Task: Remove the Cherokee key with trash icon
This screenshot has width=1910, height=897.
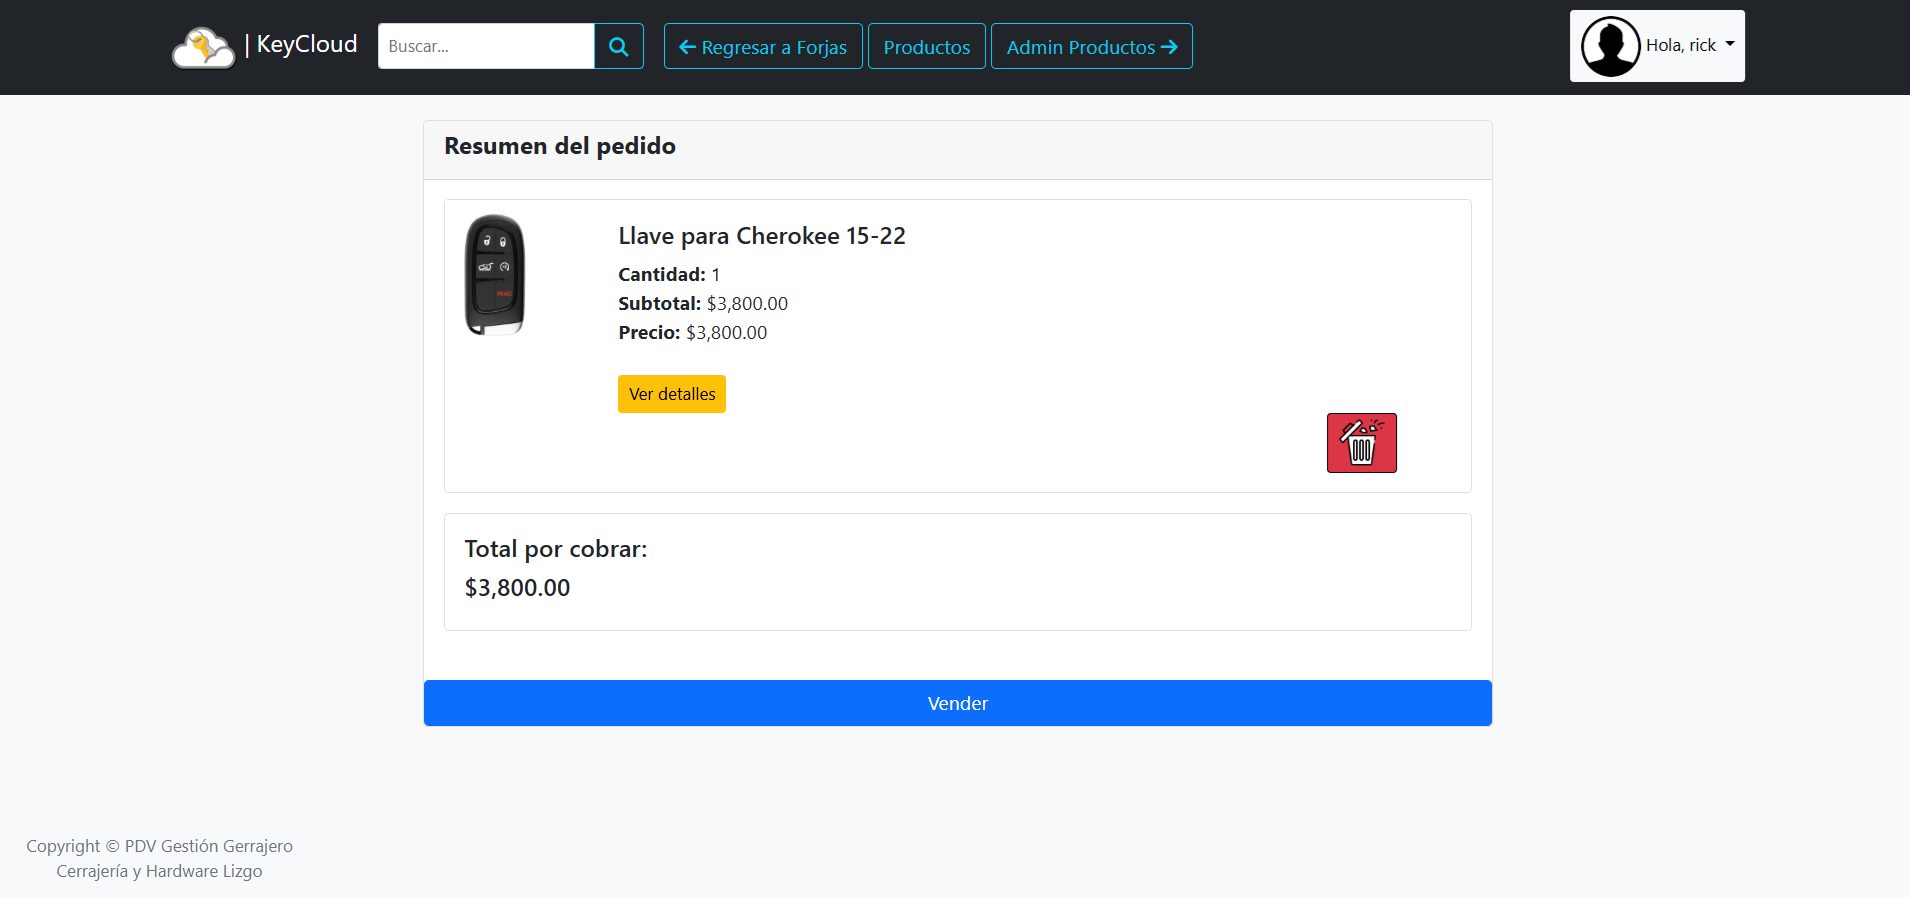Action: [1361, 443]
